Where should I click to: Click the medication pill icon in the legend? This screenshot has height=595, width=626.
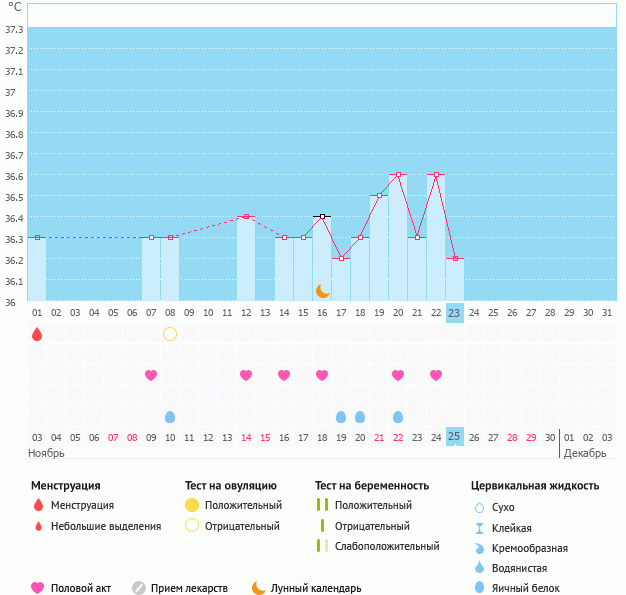pos(139,588)
